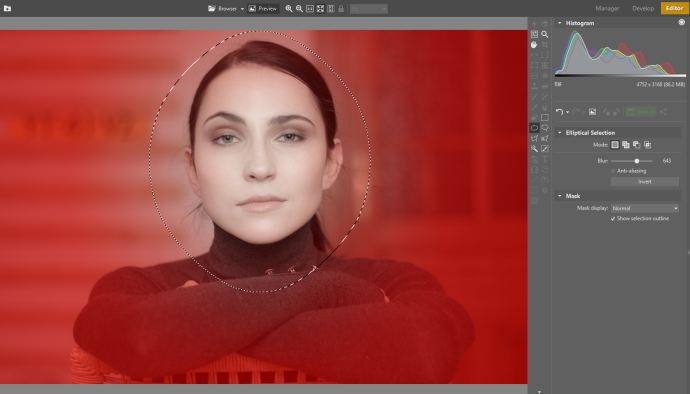The image size is (690, 394).
Task: Switch to Preview view
Action: (263, 8)
